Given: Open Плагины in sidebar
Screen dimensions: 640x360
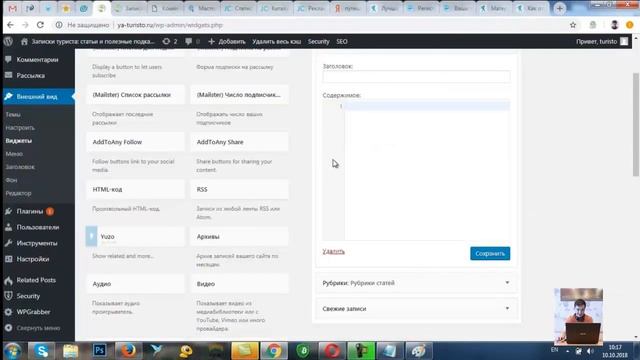Looking at the screenshot, I should click(30, 211).
